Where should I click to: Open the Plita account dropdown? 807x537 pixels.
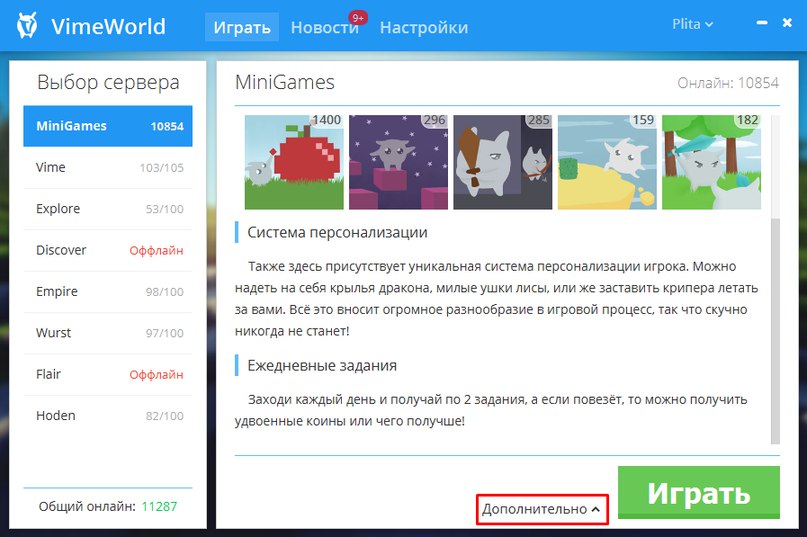tap(692, 24)
